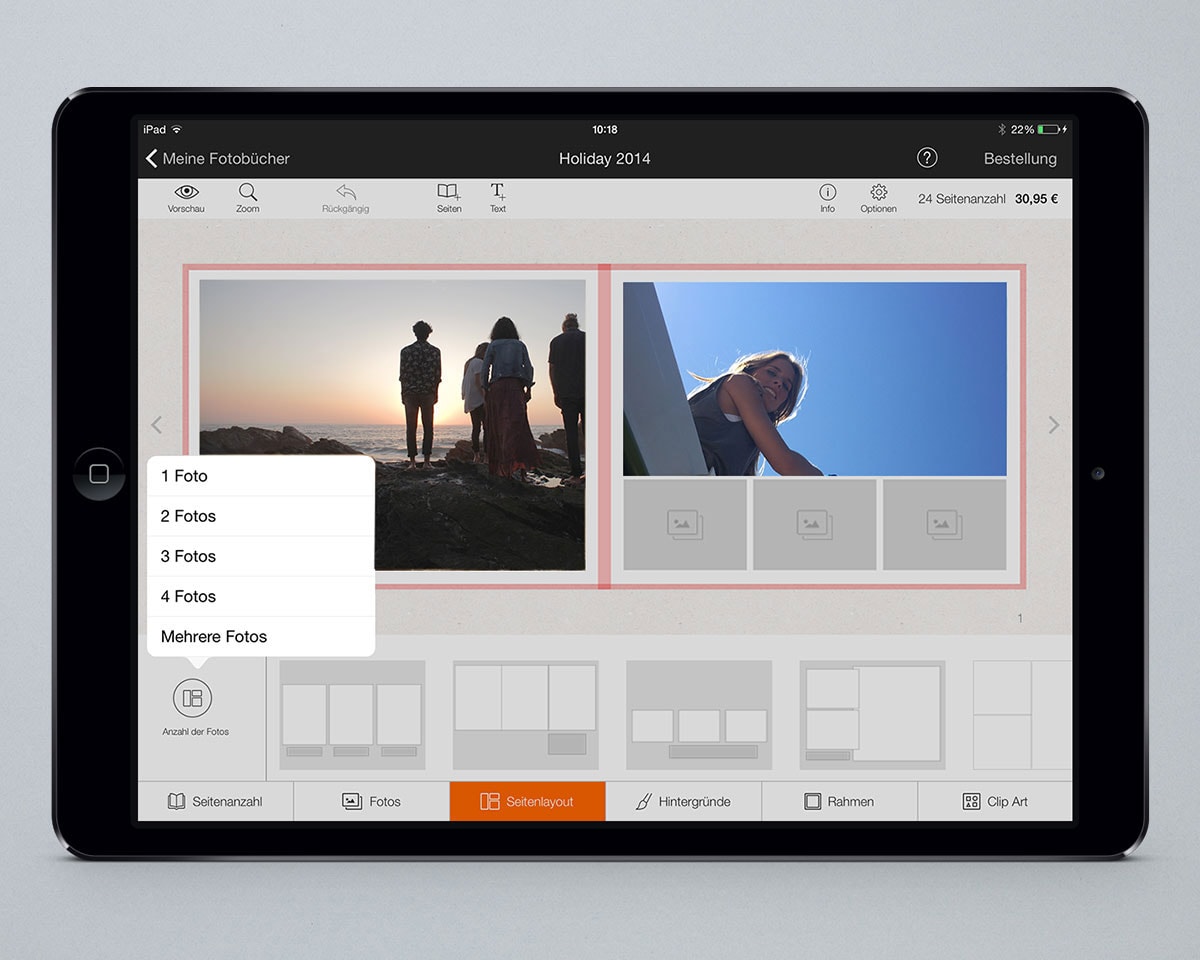
Task: Open the Hintergründe tab
Action: tap(683, 801)
